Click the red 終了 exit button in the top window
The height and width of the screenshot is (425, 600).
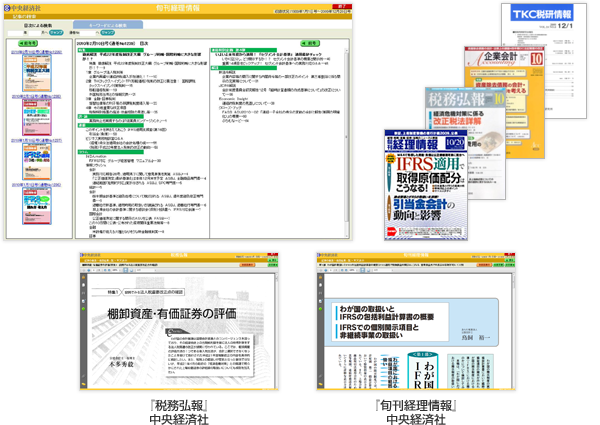coord(342,7)
